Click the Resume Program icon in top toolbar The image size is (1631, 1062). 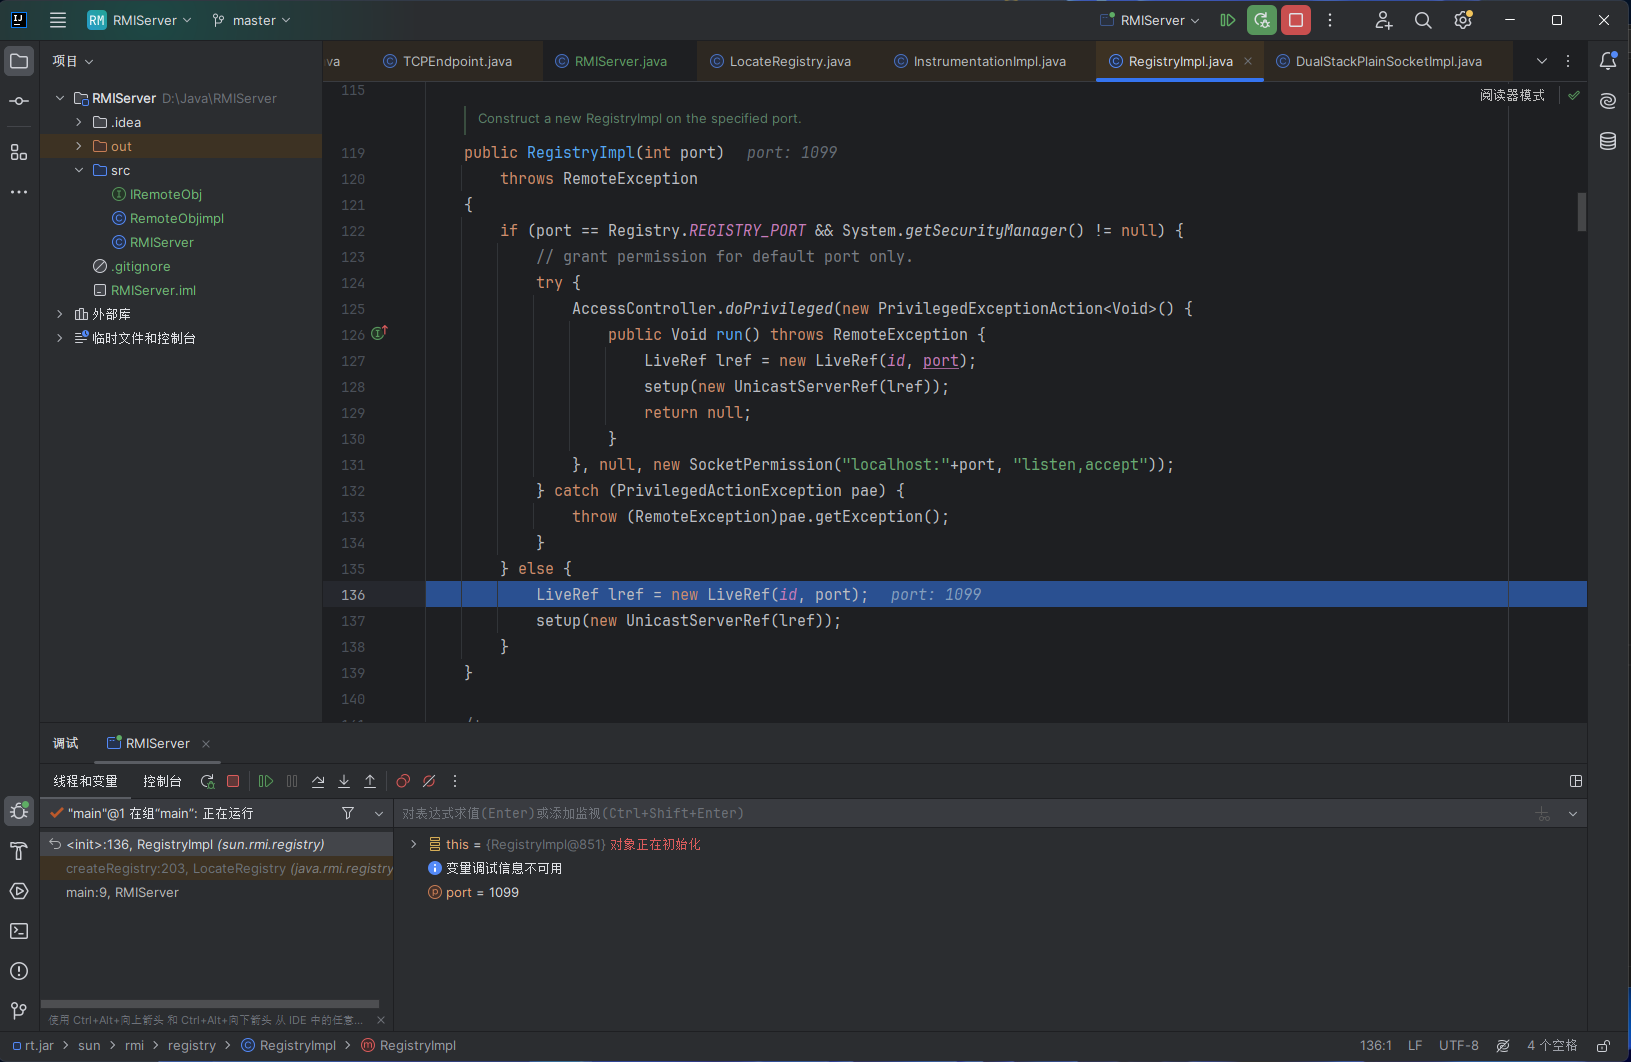tap(1227, 20)
